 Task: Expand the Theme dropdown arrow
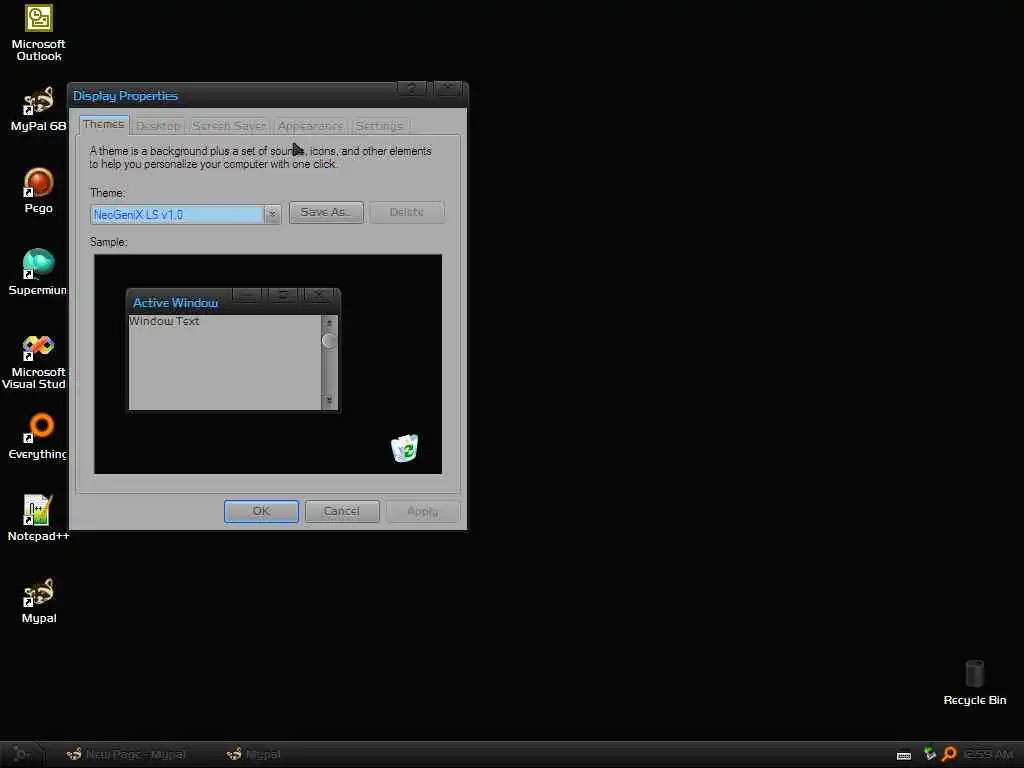[272, 214]
